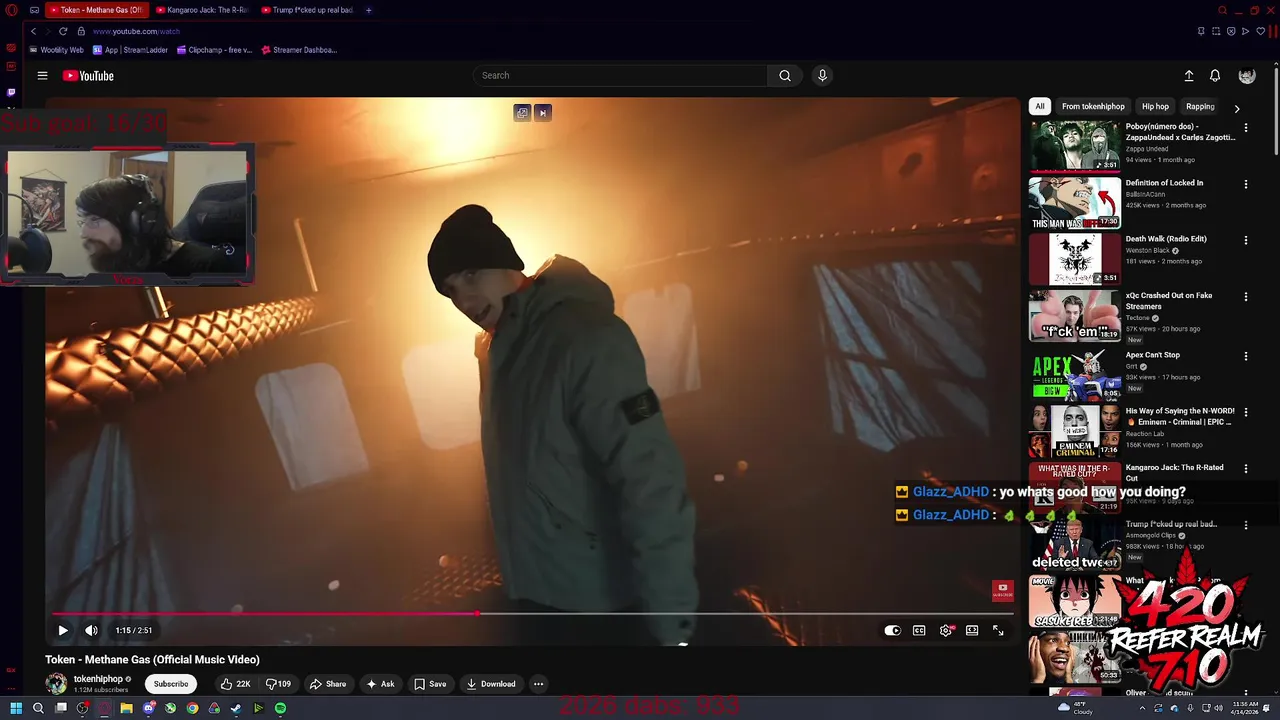Screen dimensions: 1280x720
Task: Click the heart bookmark icon in address bar
Action: 1260,31
